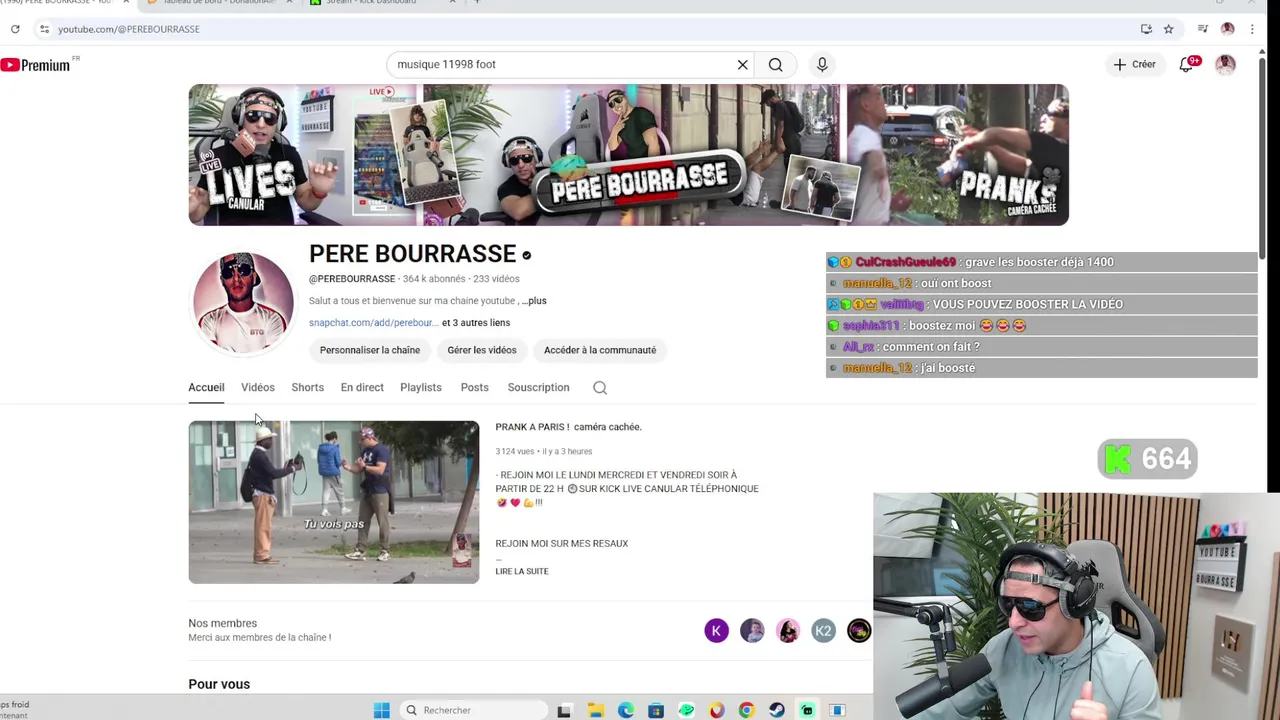Screen dimensions: 1280x720
Task: Open site information icon beside the URL
Action: [x=44, y=29]
